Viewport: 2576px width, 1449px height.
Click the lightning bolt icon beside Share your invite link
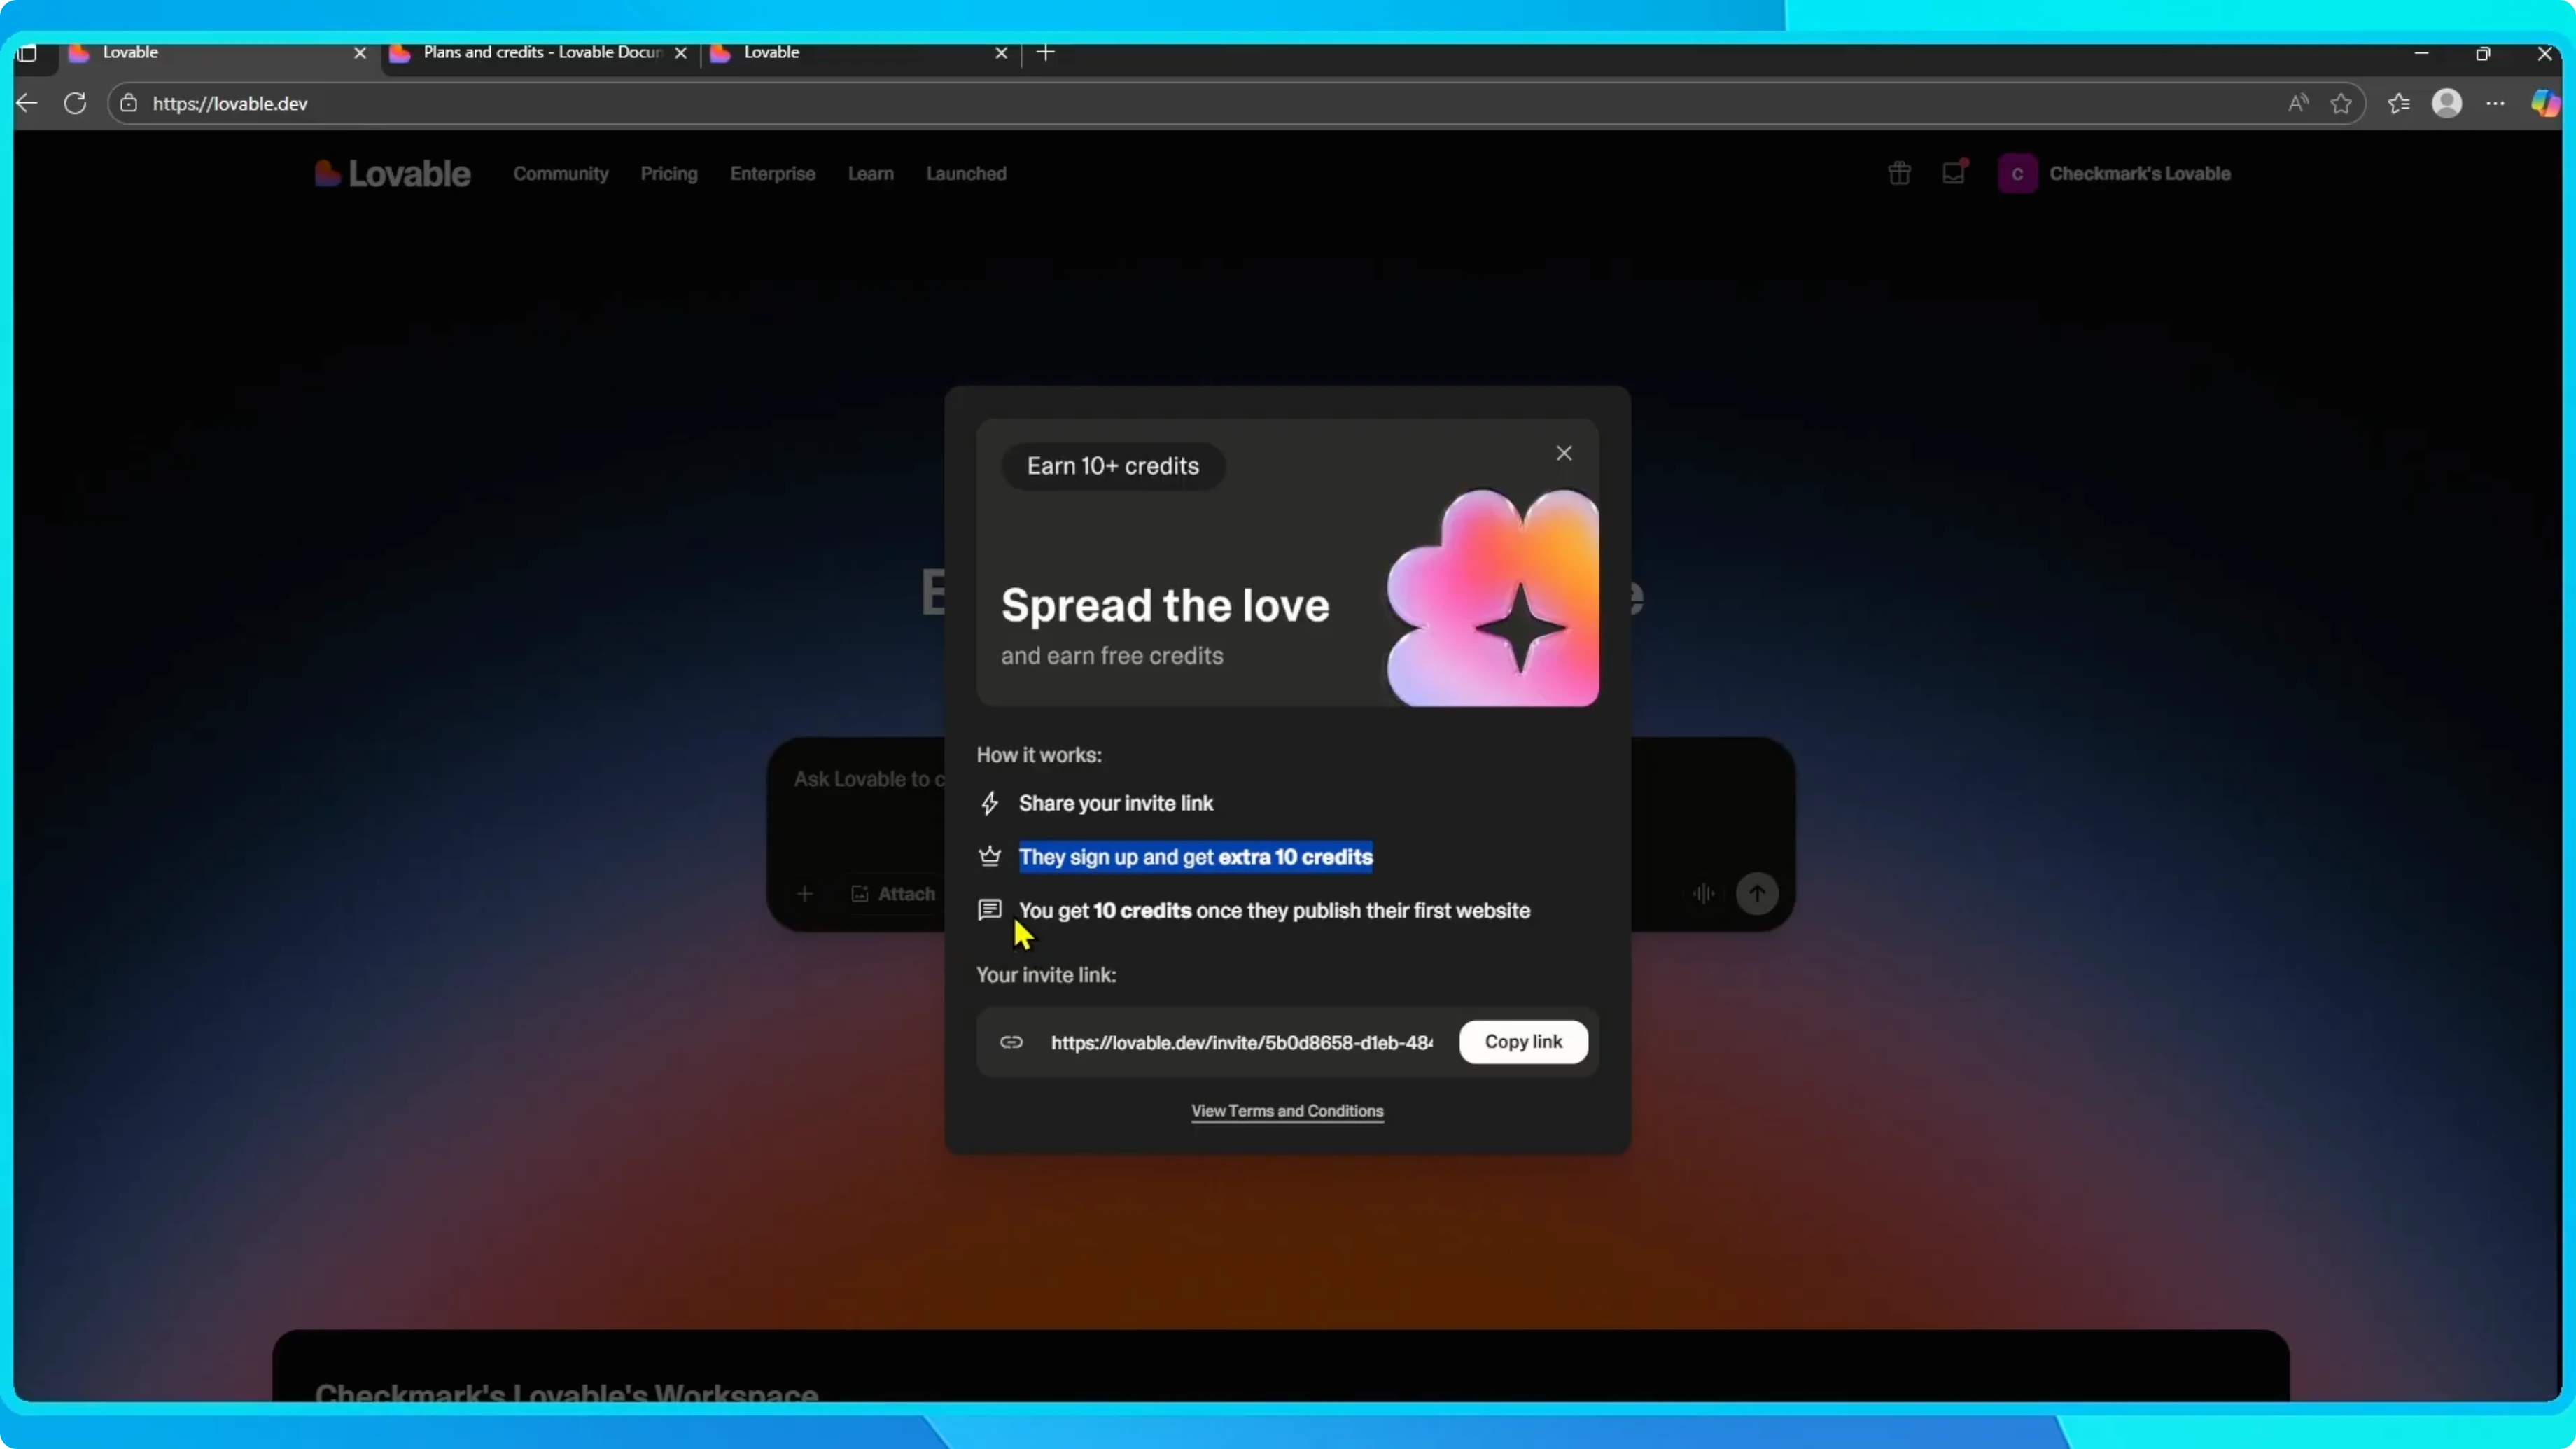click(x=989, y=803)
